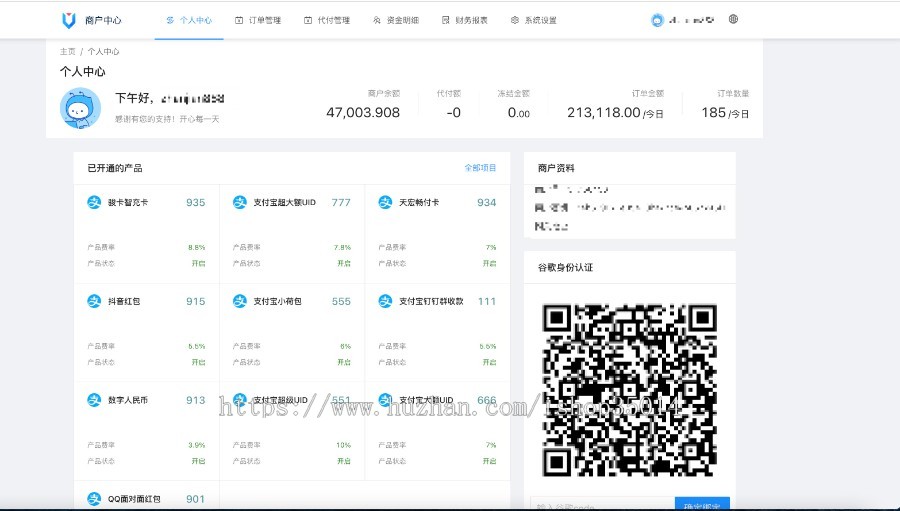The width and height of the screenshot is (900, 511).
Task: Click the blue 确定绑定 button
Action: [x=702, y=504]
